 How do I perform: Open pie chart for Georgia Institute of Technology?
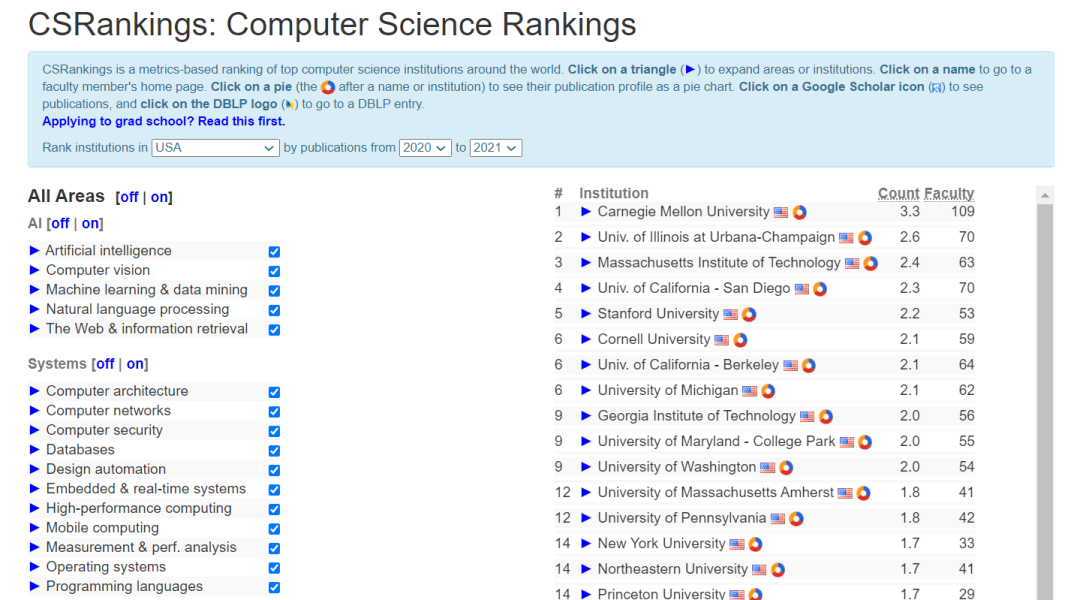pos(826,417)
